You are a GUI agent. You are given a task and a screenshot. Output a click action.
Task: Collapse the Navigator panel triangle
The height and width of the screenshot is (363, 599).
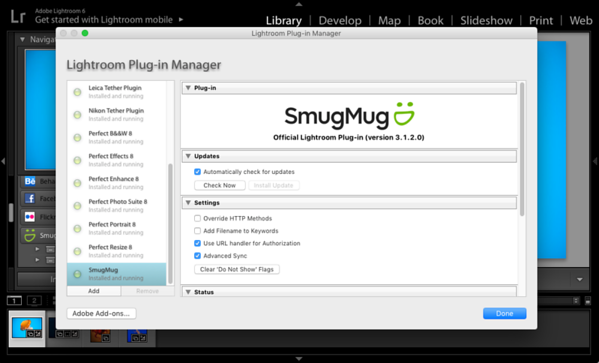22,39
